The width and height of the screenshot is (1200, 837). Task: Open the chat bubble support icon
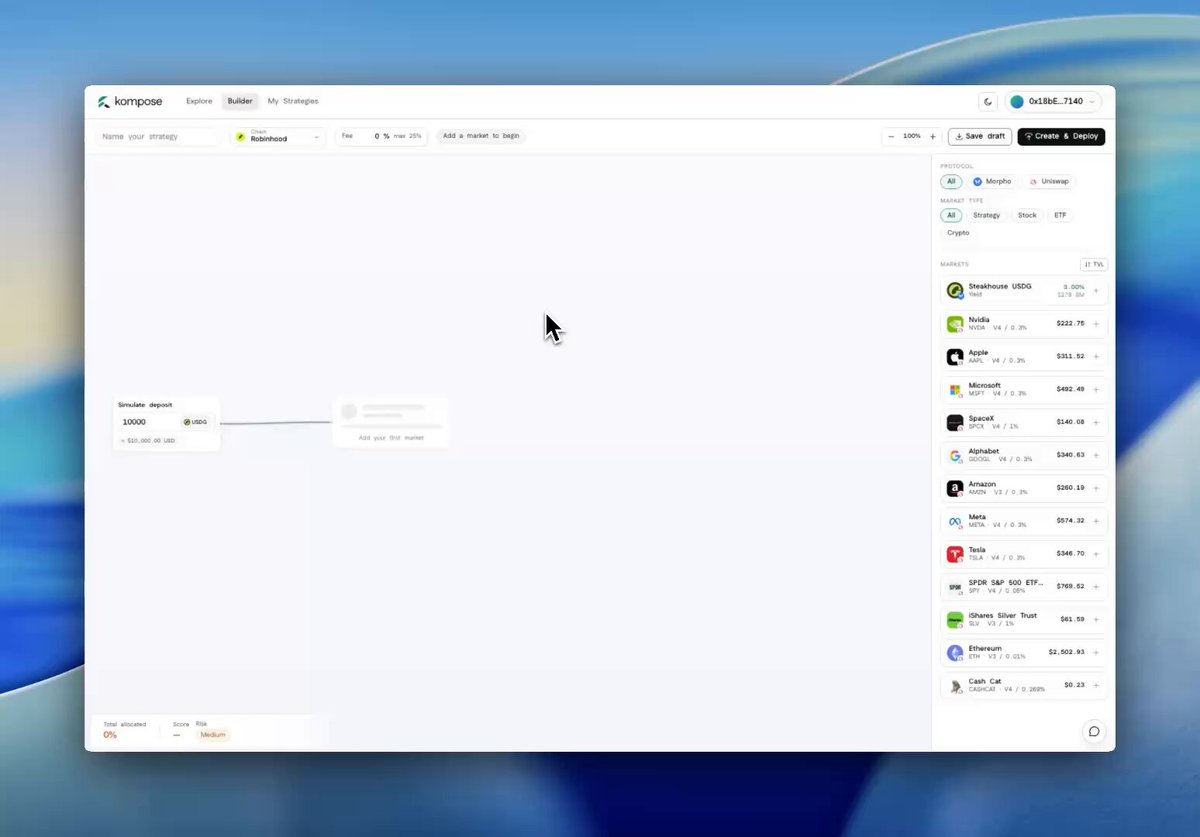[1094, 731]
